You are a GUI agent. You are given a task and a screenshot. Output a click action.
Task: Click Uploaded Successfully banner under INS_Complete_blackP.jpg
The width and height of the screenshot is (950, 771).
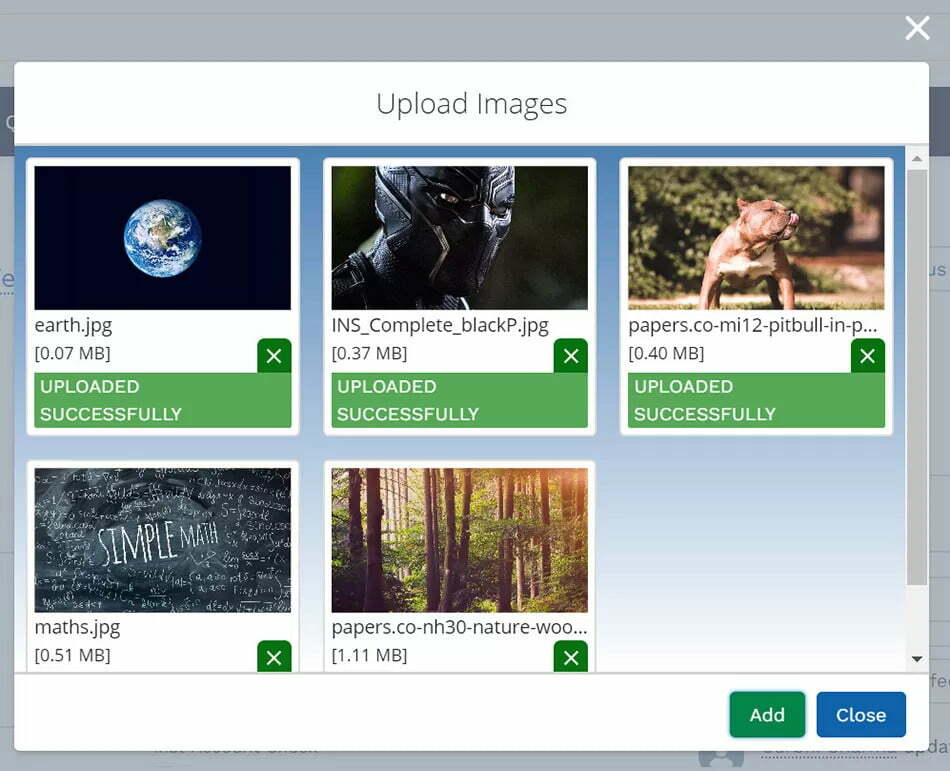[x=460, y=400]
